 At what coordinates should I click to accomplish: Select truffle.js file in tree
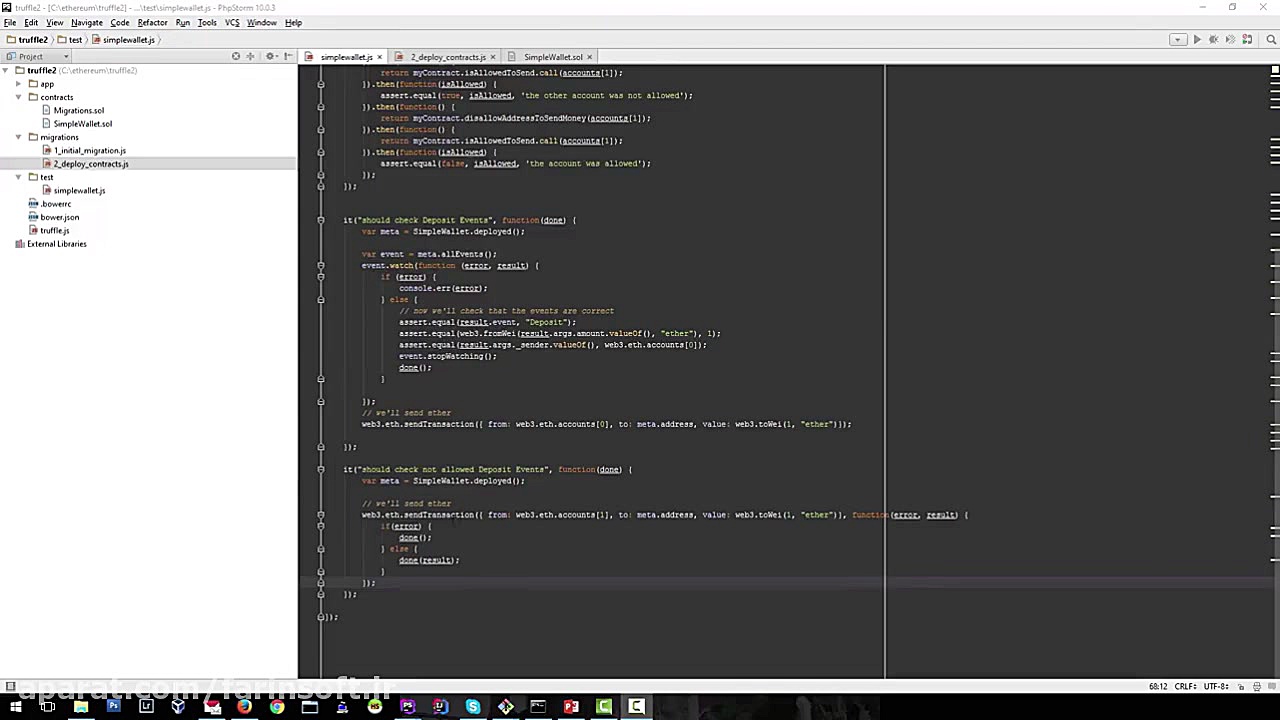tap(55, 231)
